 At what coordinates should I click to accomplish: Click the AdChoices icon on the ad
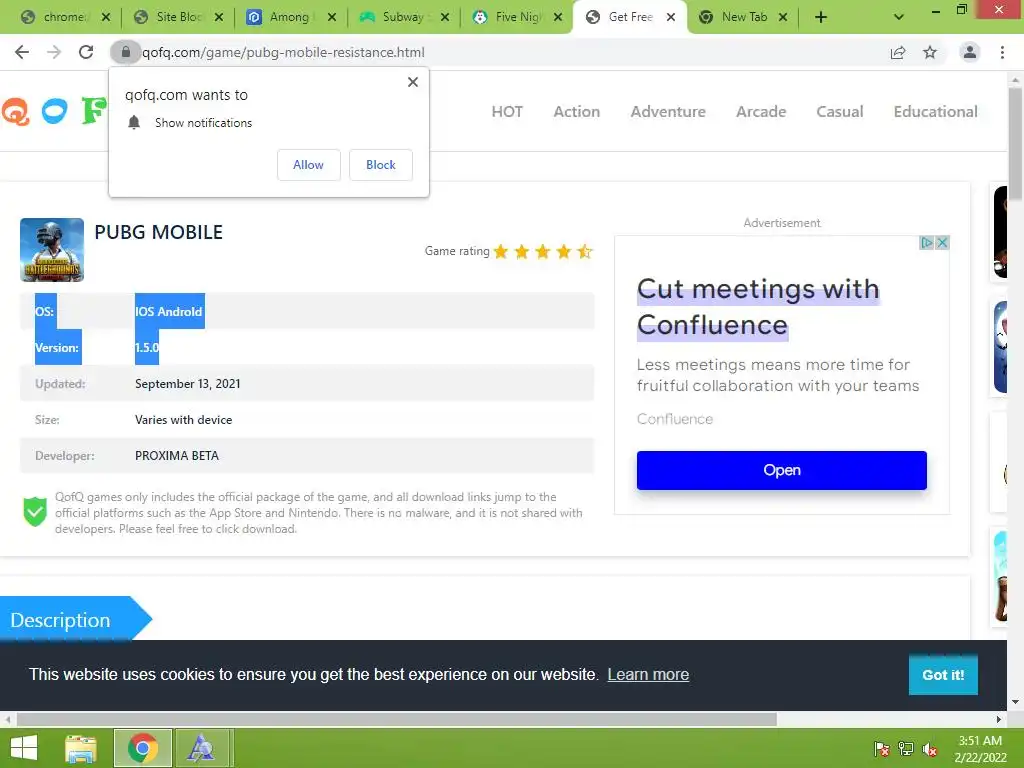[x=926, y=243]
